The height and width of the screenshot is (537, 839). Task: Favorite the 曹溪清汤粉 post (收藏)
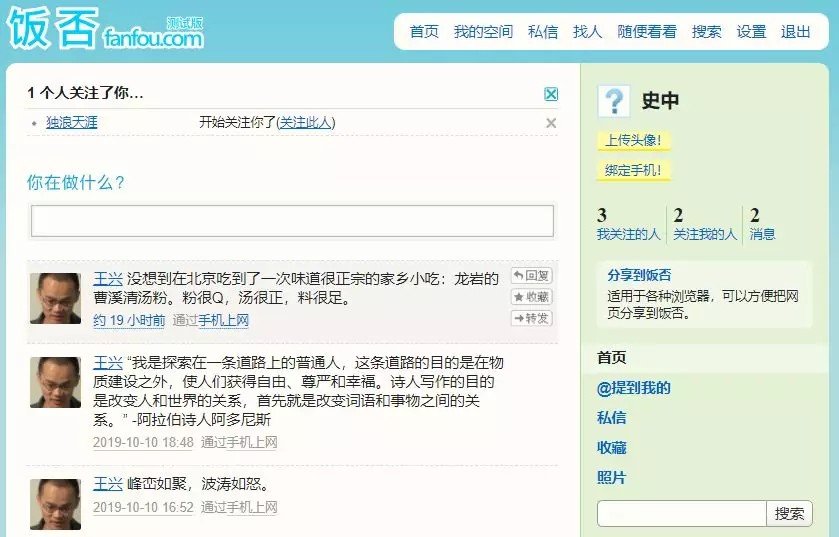pos(531,297)
